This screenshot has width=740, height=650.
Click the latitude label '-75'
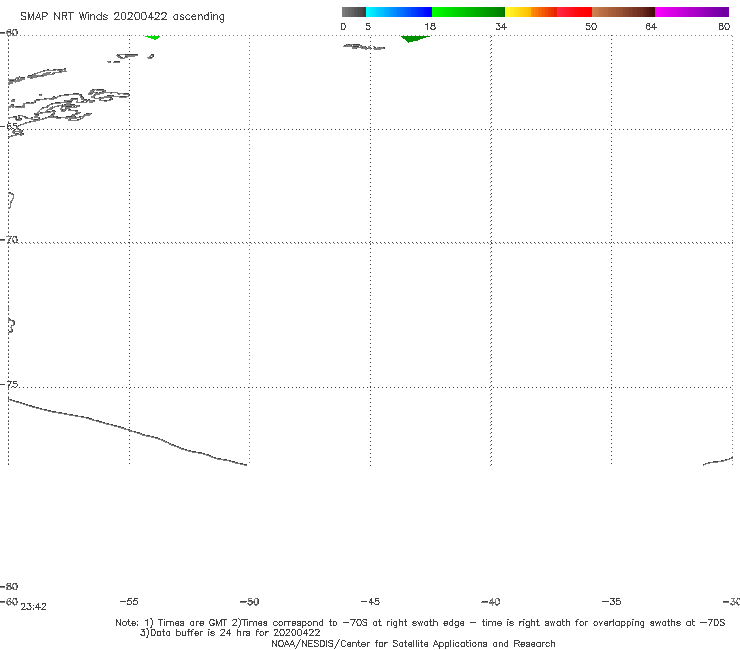(x=9, y=384)
